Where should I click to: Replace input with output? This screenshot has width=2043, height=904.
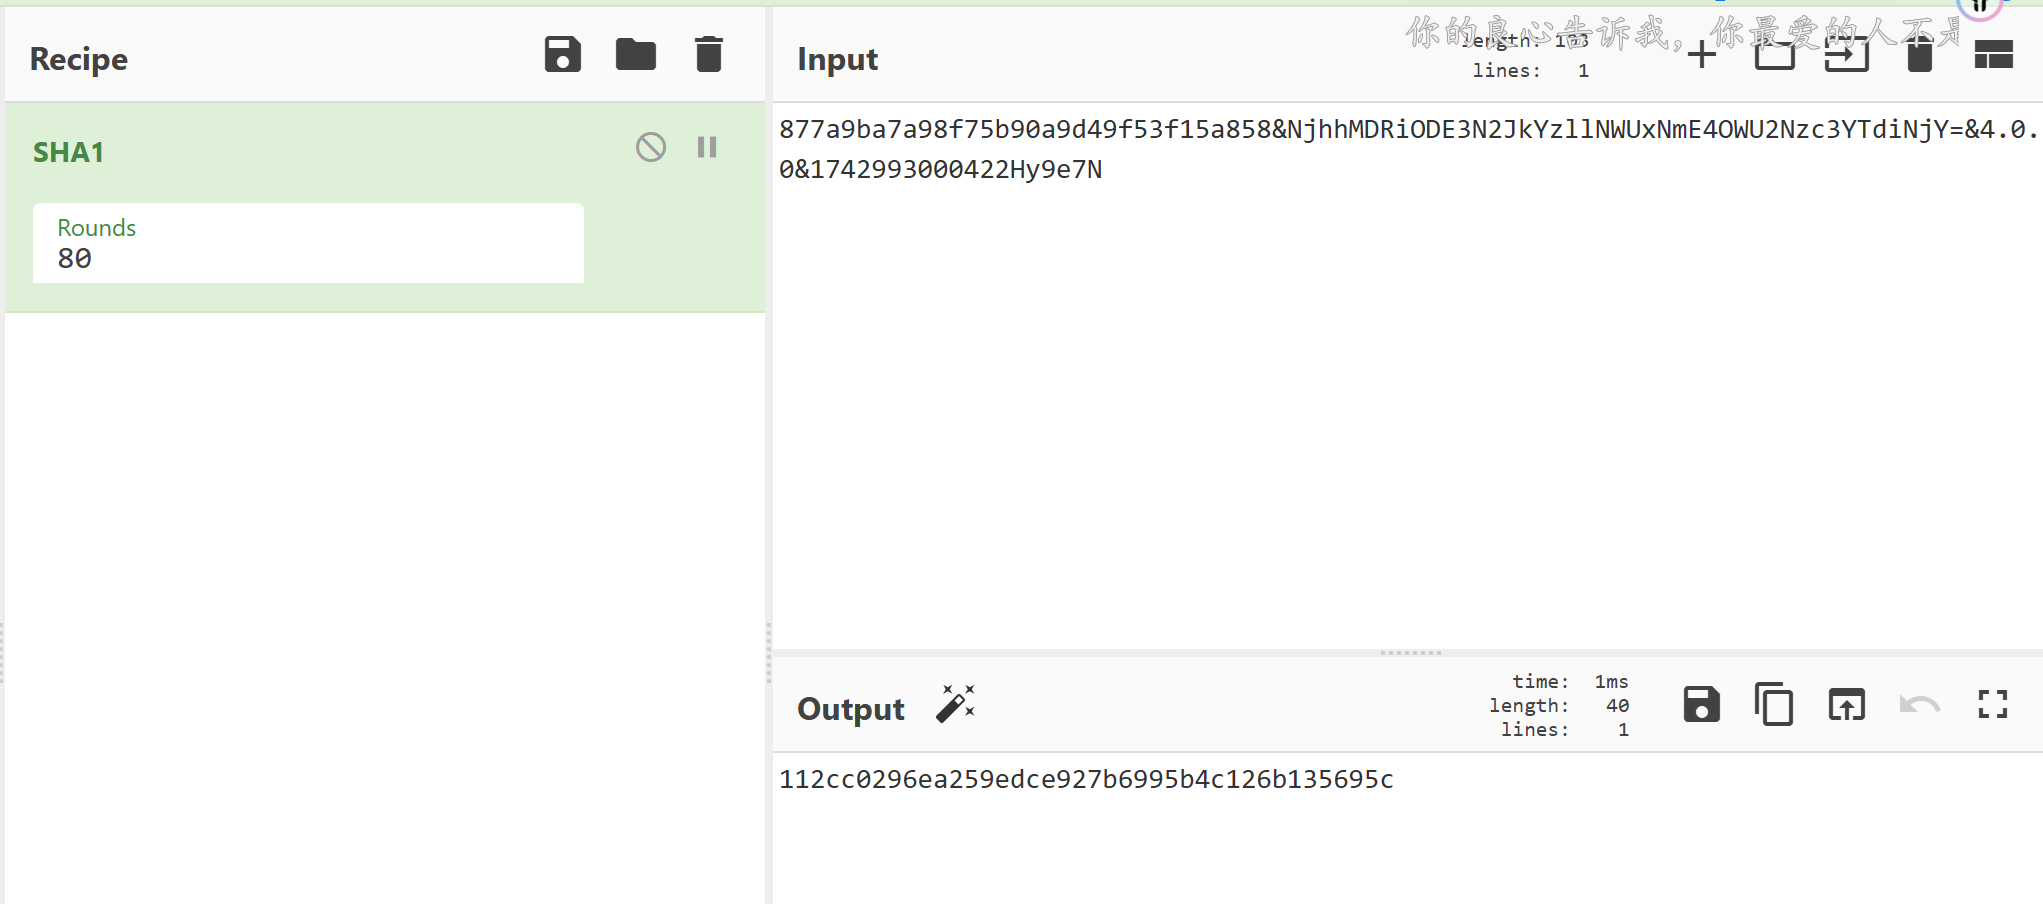tap(1846, 705)
